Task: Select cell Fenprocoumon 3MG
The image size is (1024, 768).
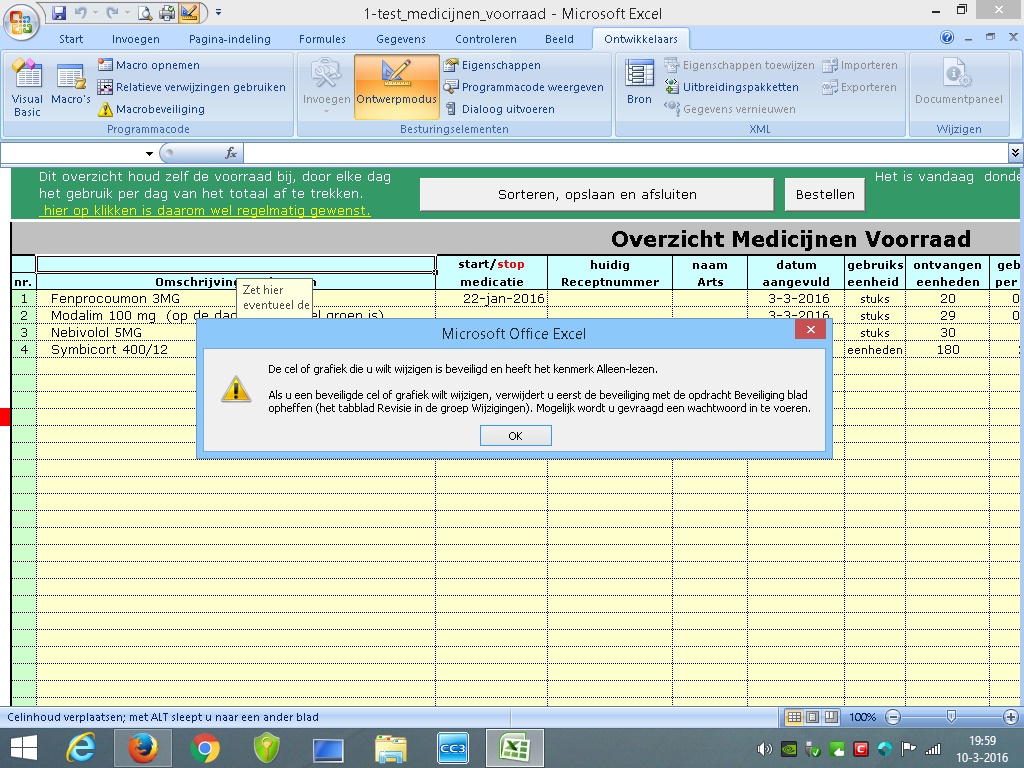Action: [x=236, y=298]
